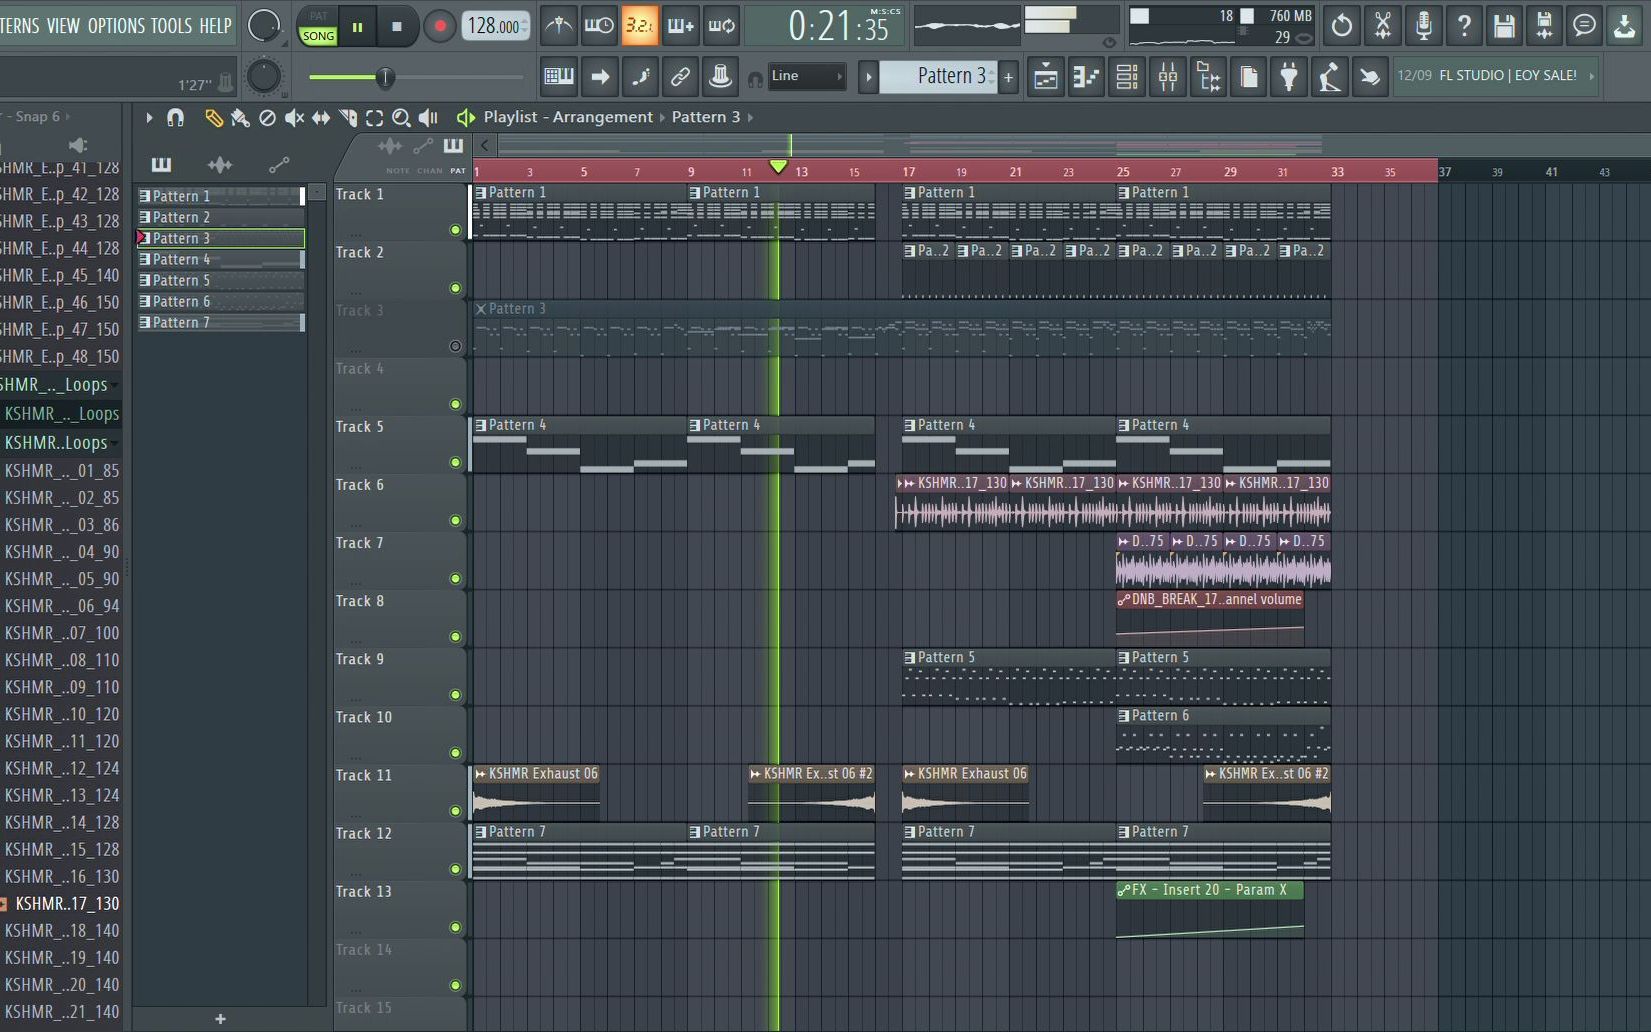Viewport: 1651px width, 1032px height.
Task: Toggle the step edit arrow icon
Action: [600, 76]
